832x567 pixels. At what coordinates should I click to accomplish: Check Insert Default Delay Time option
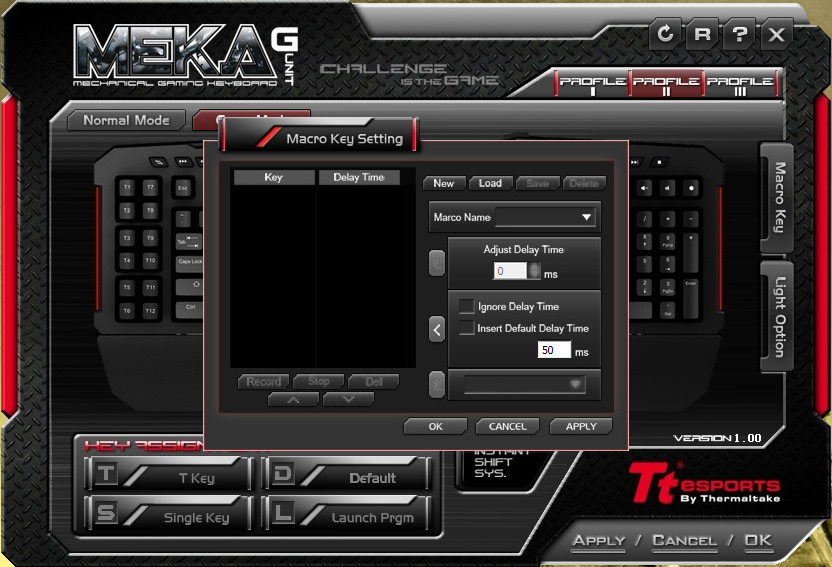(466, 328)
